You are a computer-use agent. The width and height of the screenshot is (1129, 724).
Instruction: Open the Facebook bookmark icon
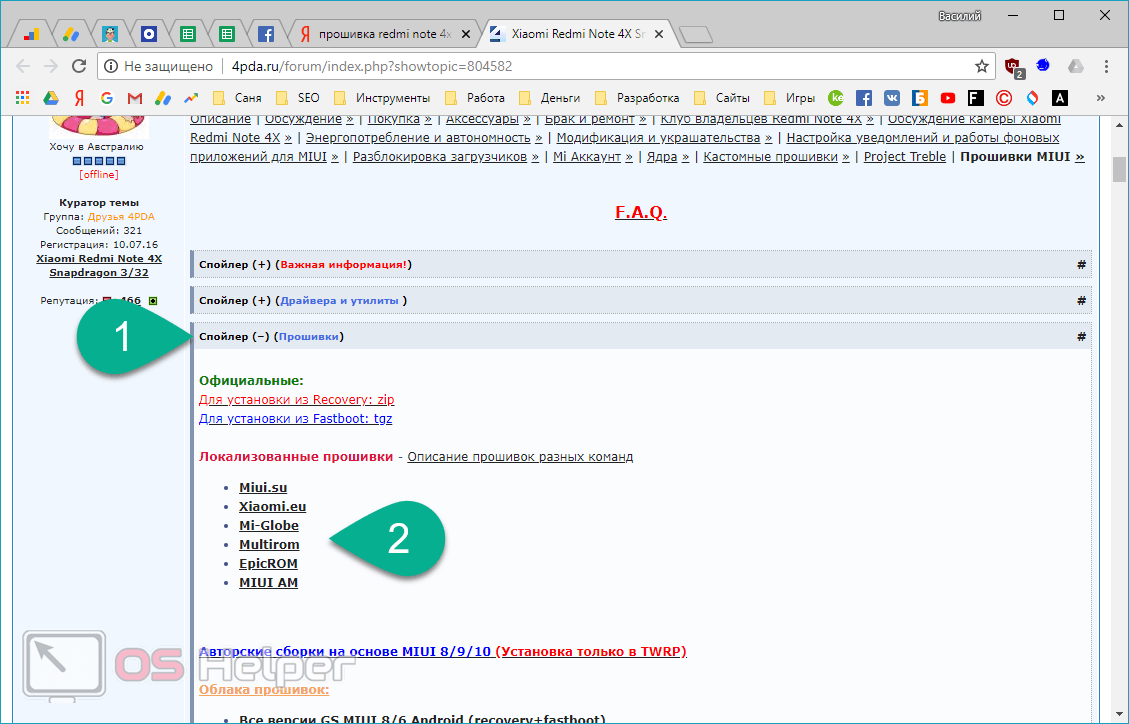point(864,98)
